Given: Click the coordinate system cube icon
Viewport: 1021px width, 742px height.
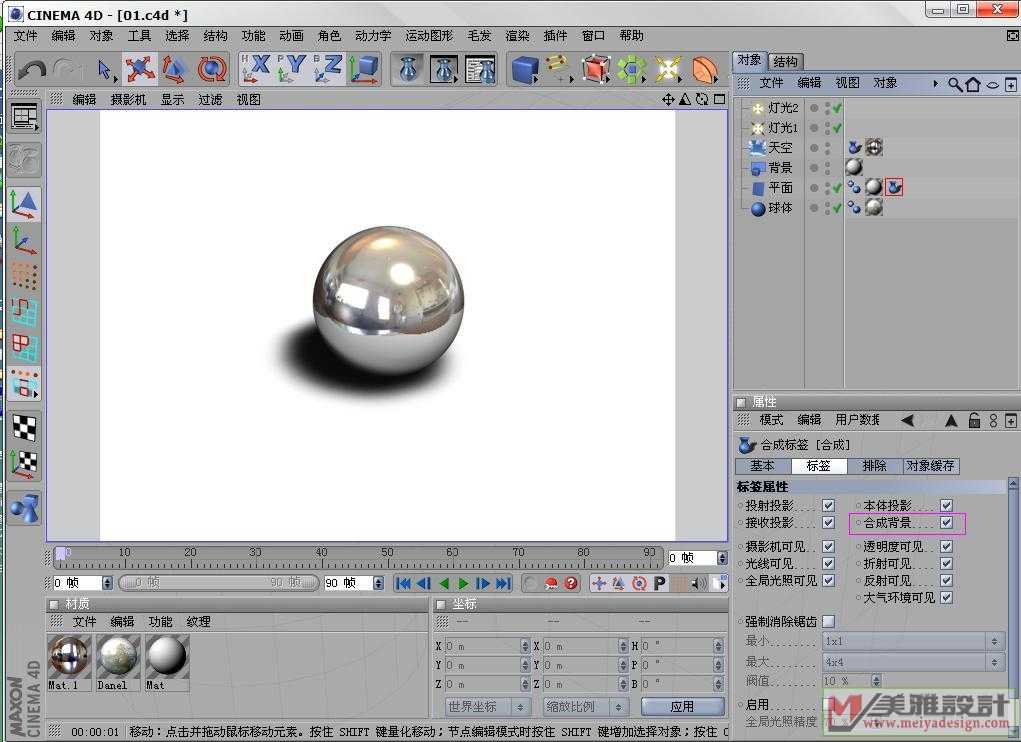Looking at the screenshot, I should coord(364,69).
